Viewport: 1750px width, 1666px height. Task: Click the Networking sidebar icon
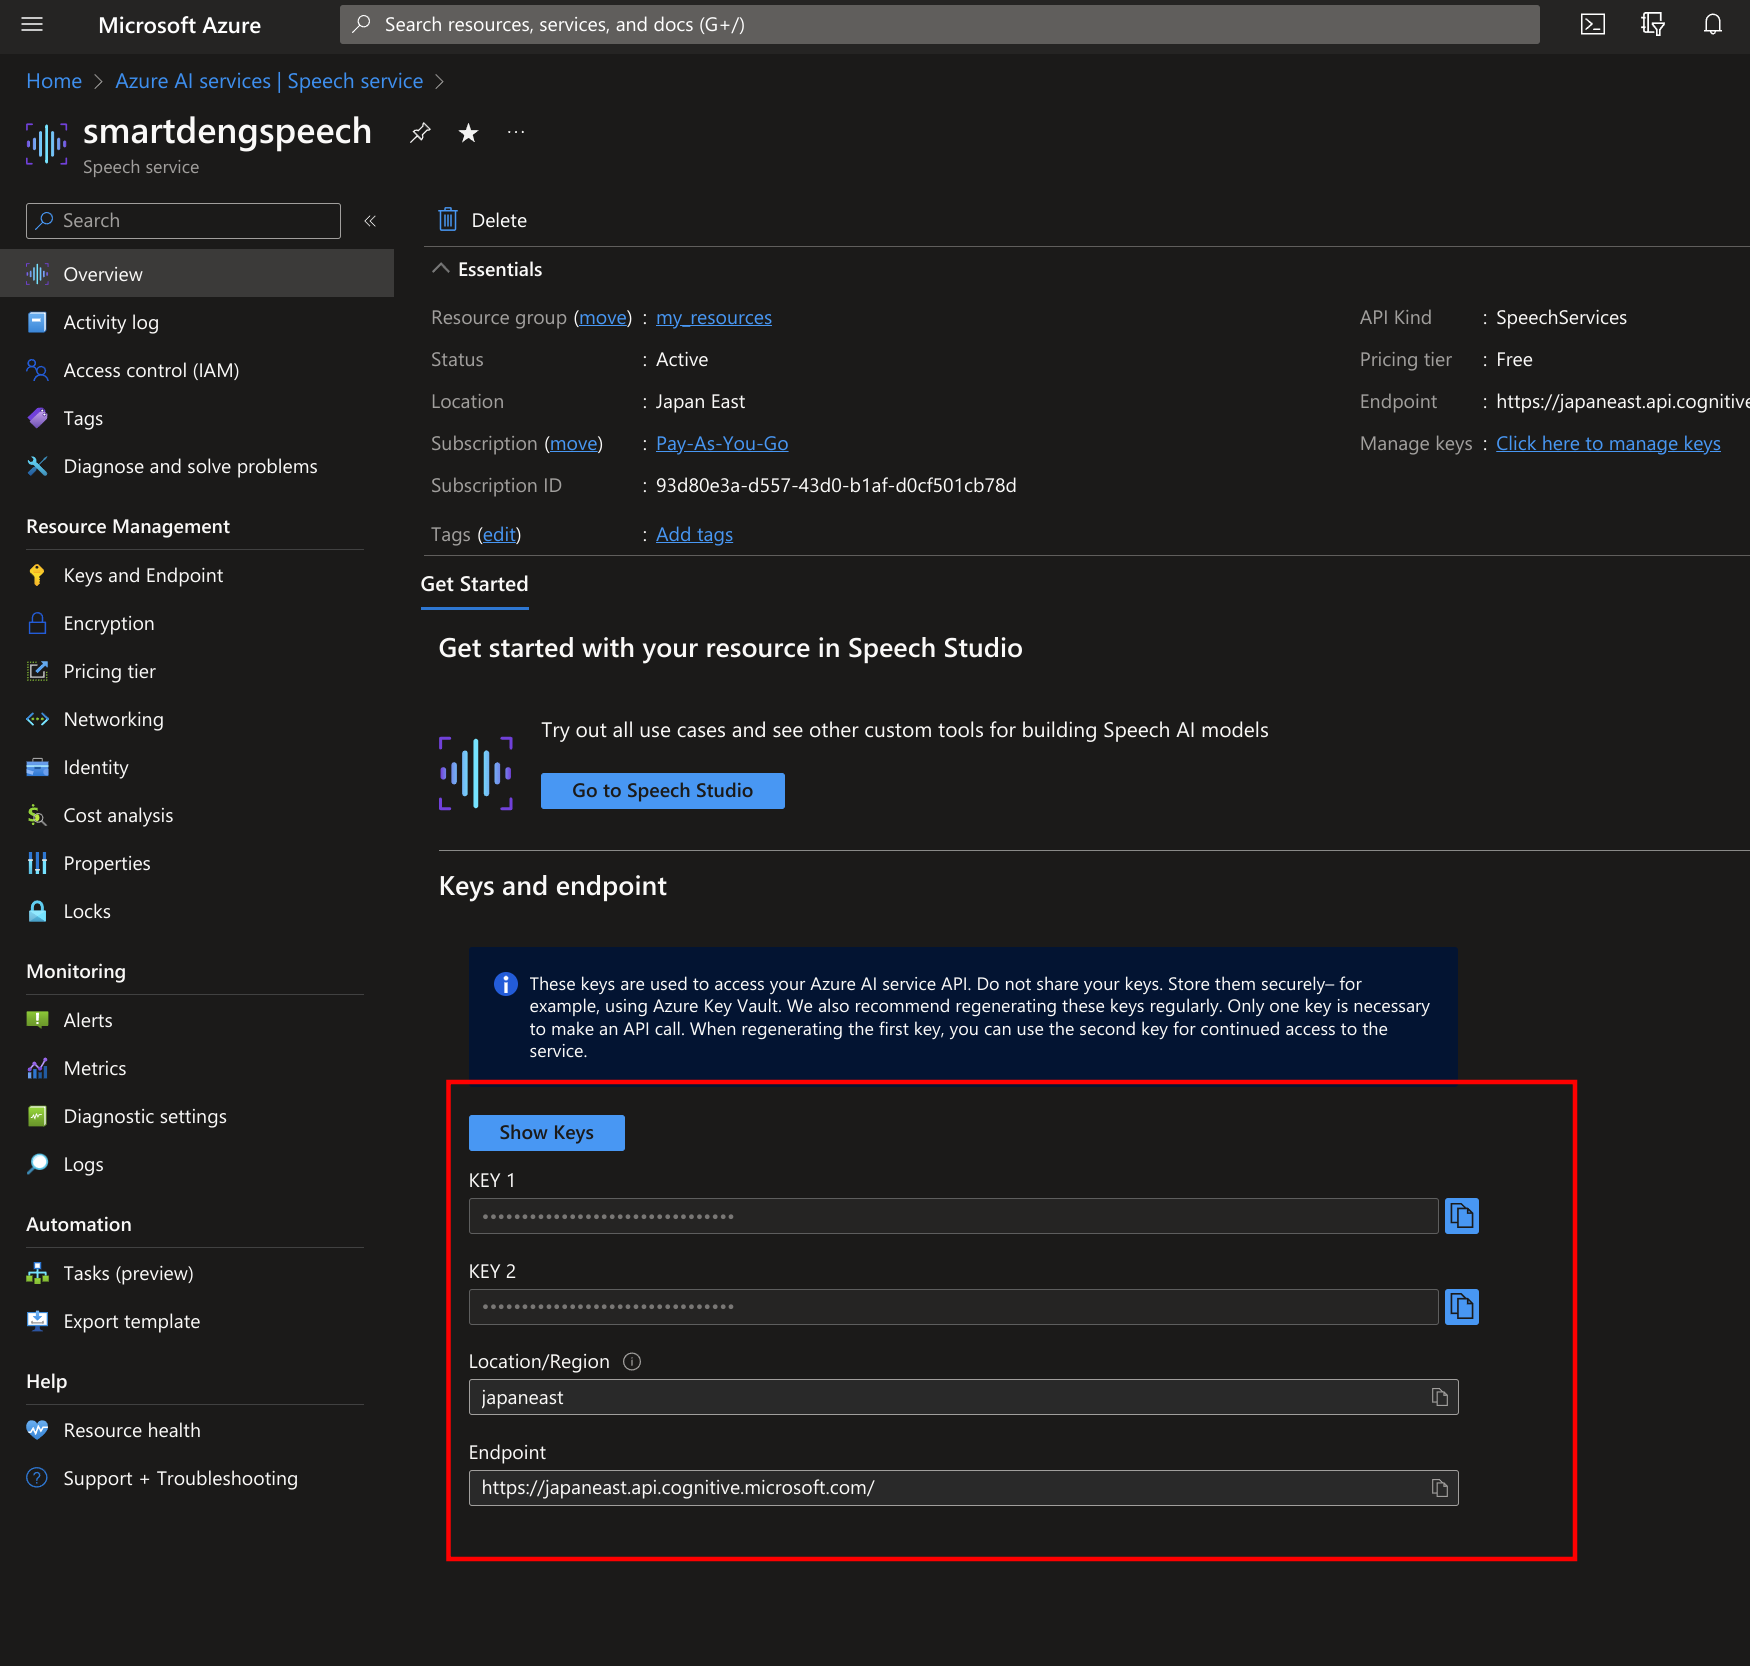(37, 719)
